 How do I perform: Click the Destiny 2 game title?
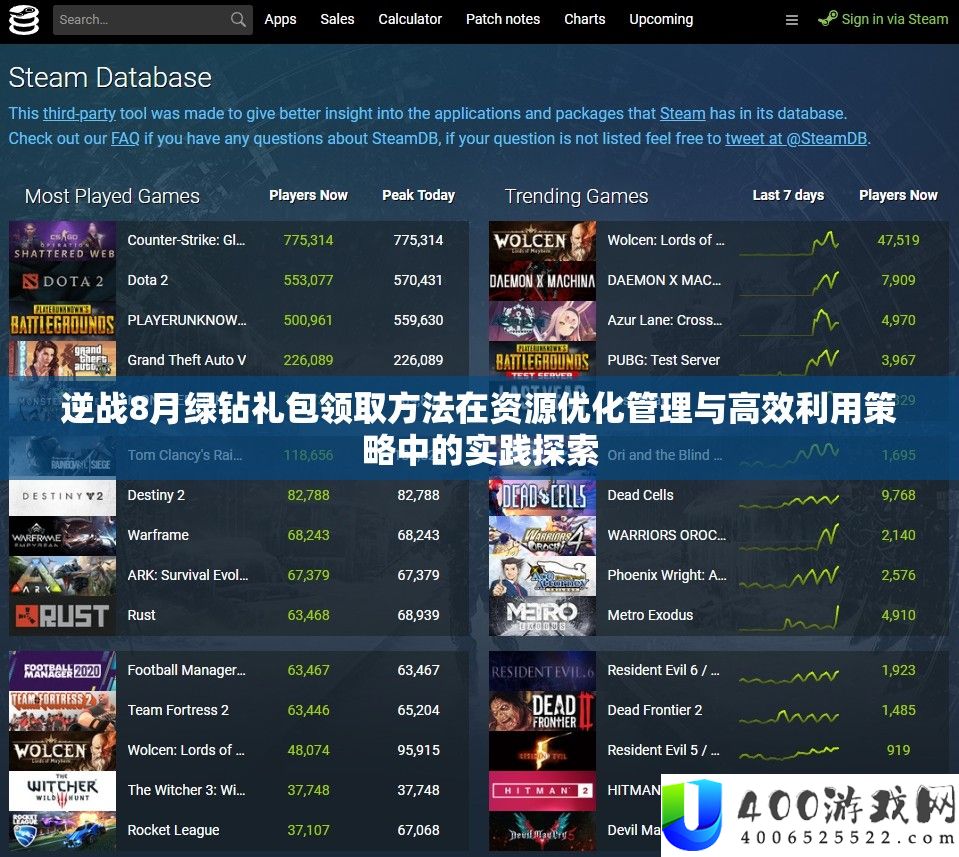pos(156,495)
